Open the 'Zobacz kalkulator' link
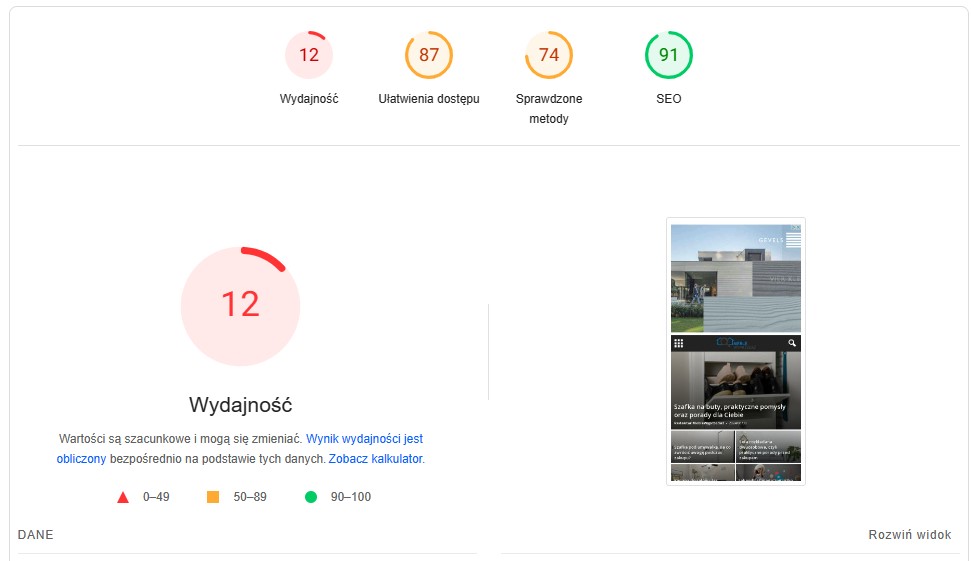The width and height of the screenshot is (972, 561). tap(376, 459)
